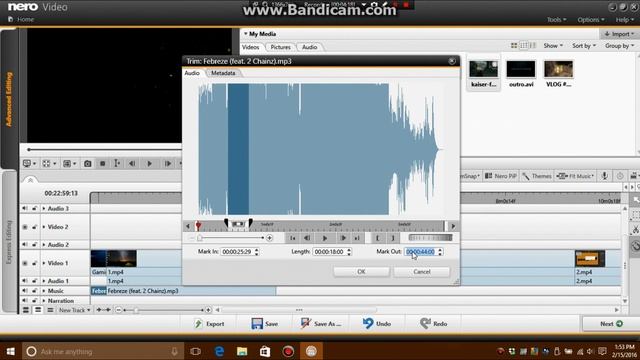Open Nero PiP tool
The height and width of the screenshot is (360, 640).
501,176
